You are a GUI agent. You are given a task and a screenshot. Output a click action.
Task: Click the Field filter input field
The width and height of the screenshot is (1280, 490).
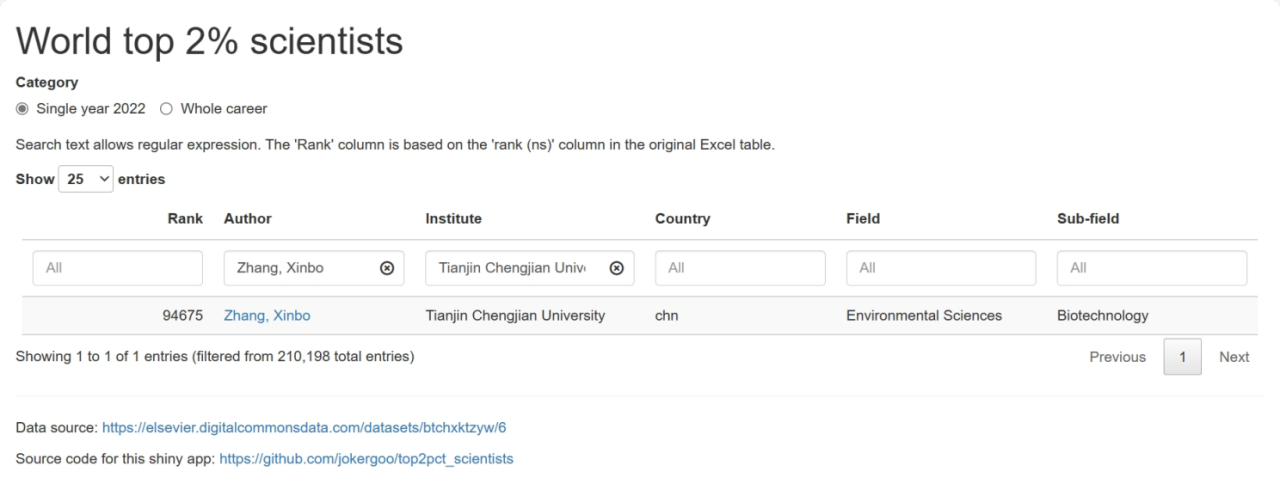pyautogui.click(x=940, y=268)
